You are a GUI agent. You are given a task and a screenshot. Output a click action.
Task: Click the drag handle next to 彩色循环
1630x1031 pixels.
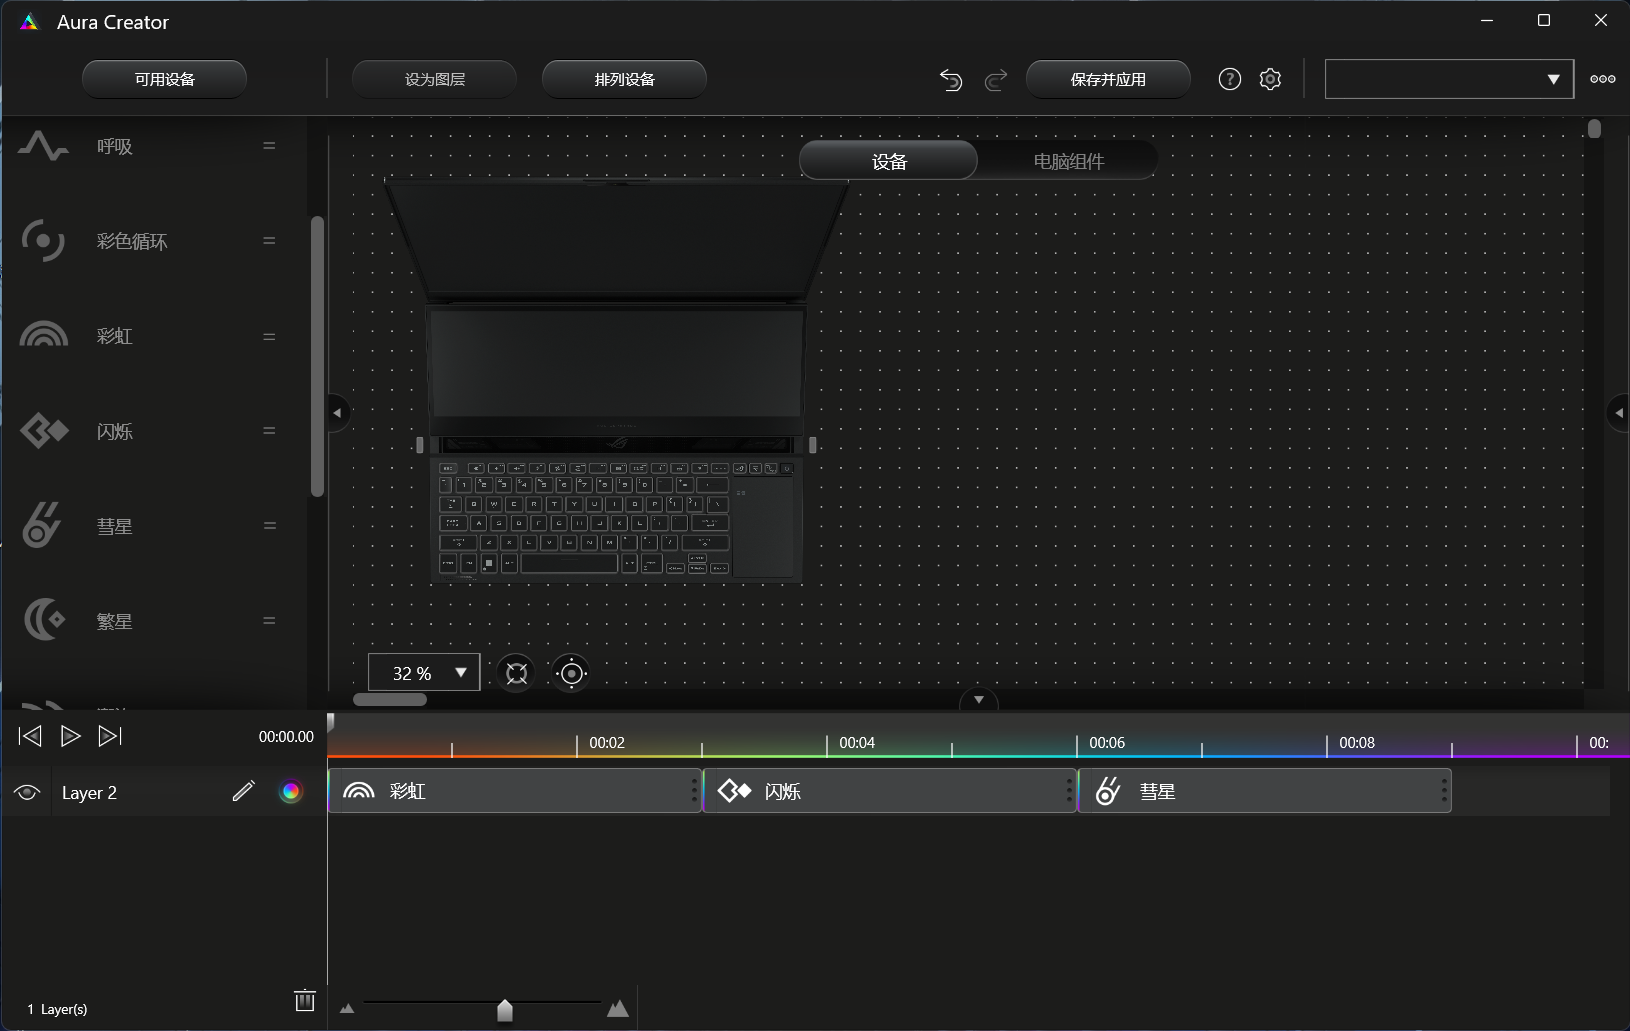pyautogui.click(x=269, y=241)
